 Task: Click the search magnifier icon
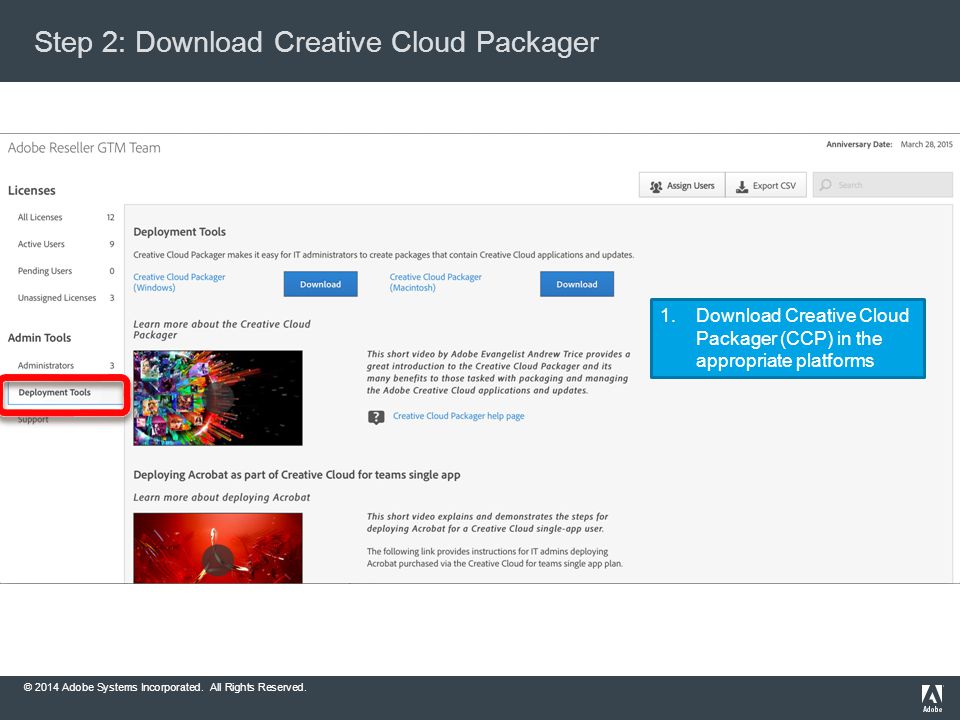825,185
